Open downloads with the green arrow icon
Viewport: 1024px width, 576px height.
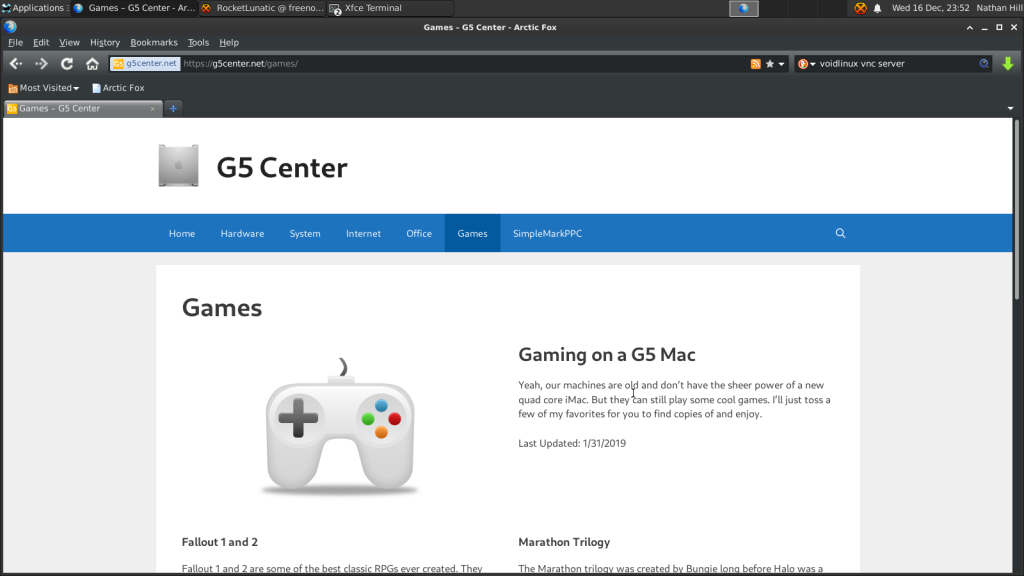(1008, 63)
